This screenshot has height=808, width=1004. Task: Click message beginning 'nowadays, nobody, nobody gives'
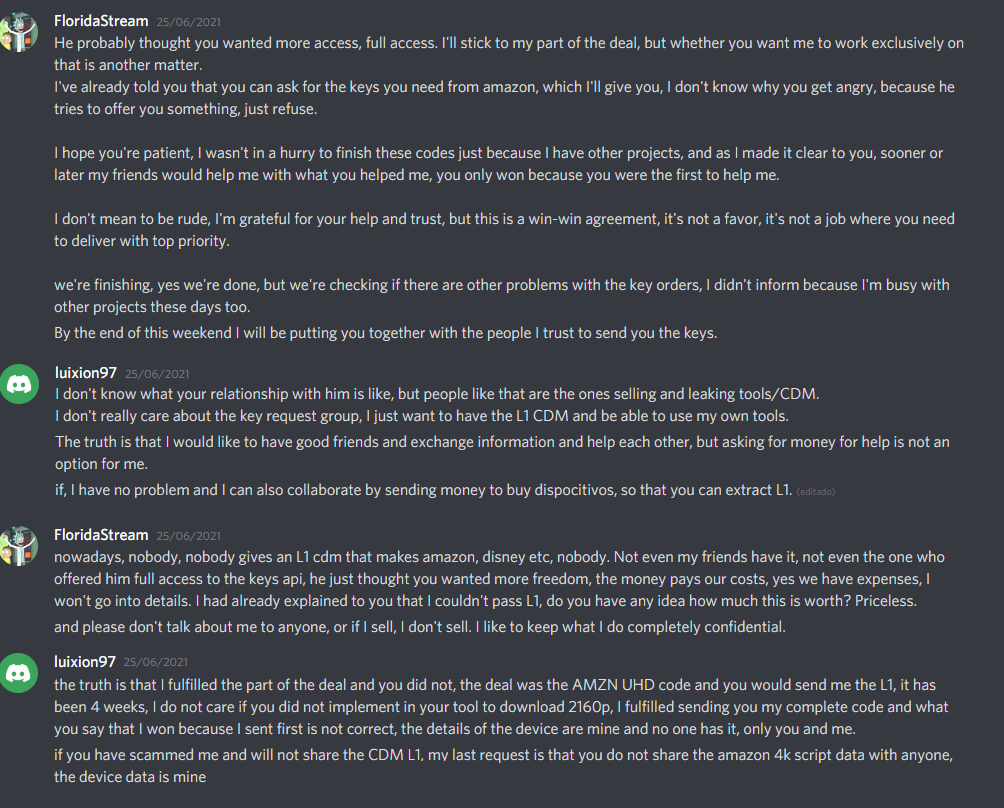click(x=499, y=579)
